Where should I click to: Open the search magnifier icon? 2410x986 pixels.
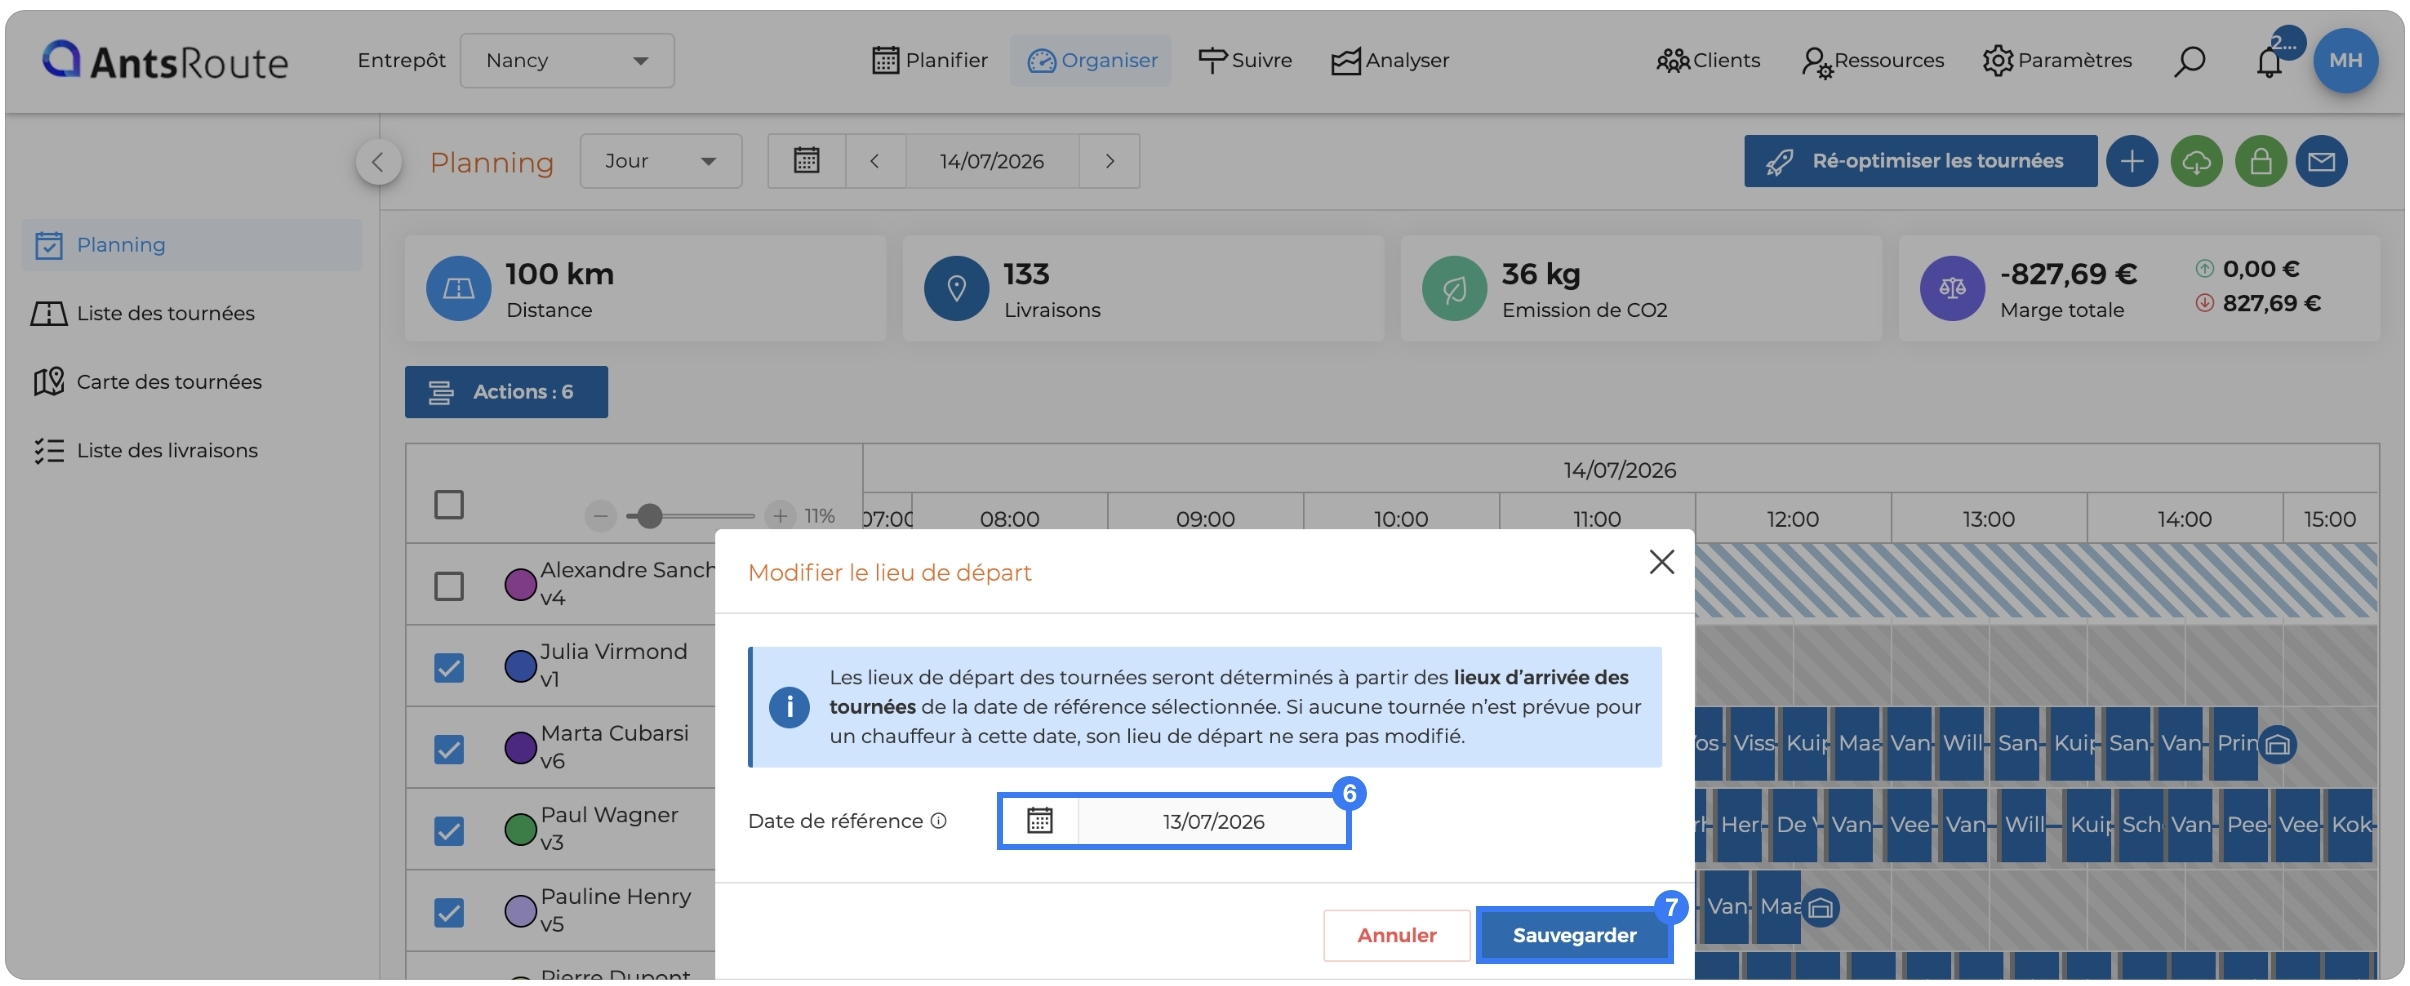[2189, 61]
